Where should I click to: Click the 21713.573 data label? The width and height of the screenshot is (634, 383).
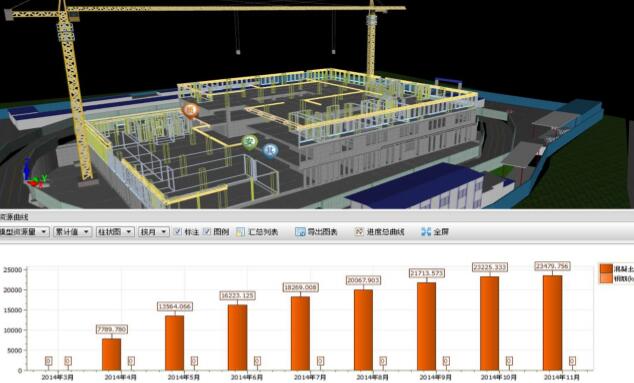[427, 273]
